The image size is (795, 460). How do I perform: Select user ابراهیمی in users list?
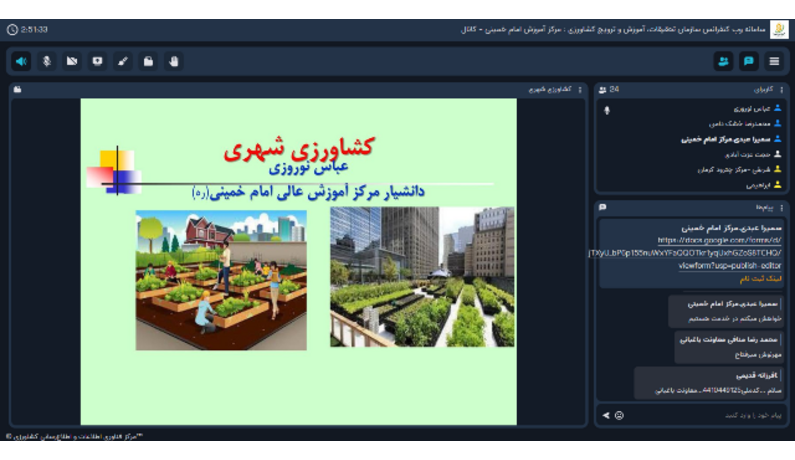758,186
